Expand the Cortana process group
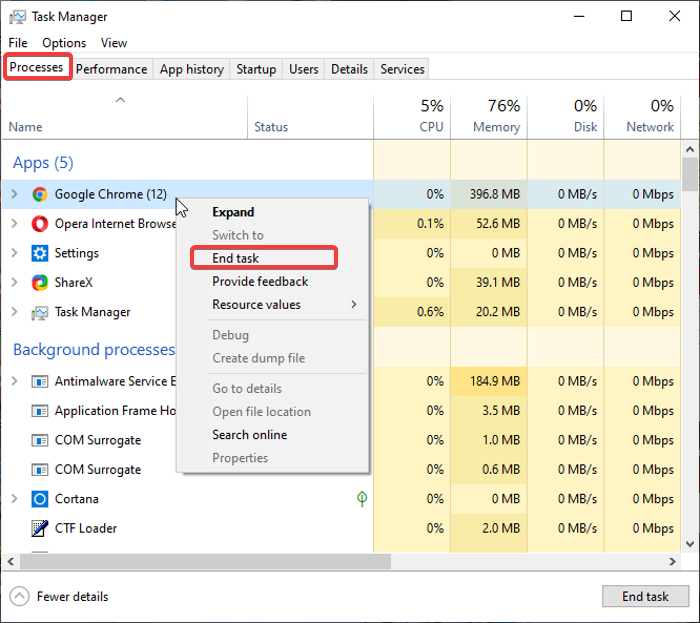This screenshot has height=623, width=700. pos(14,499)
